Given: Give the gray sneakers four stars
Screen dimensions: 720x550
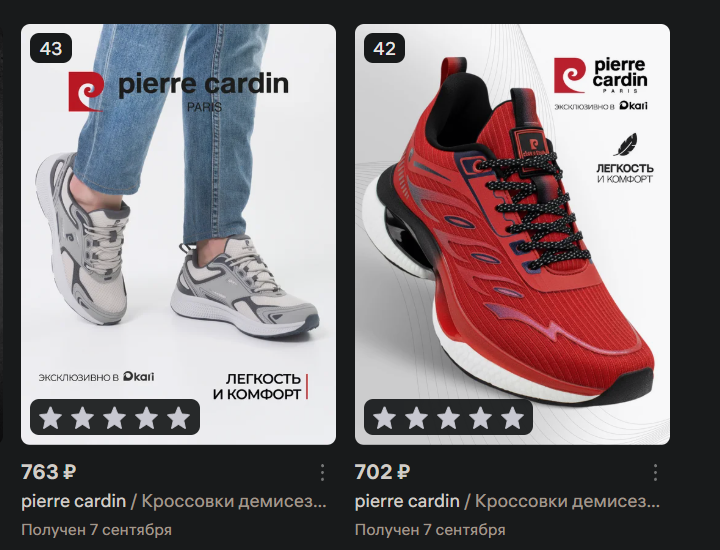Looking at the screenshot, I should tap(146, 418).
